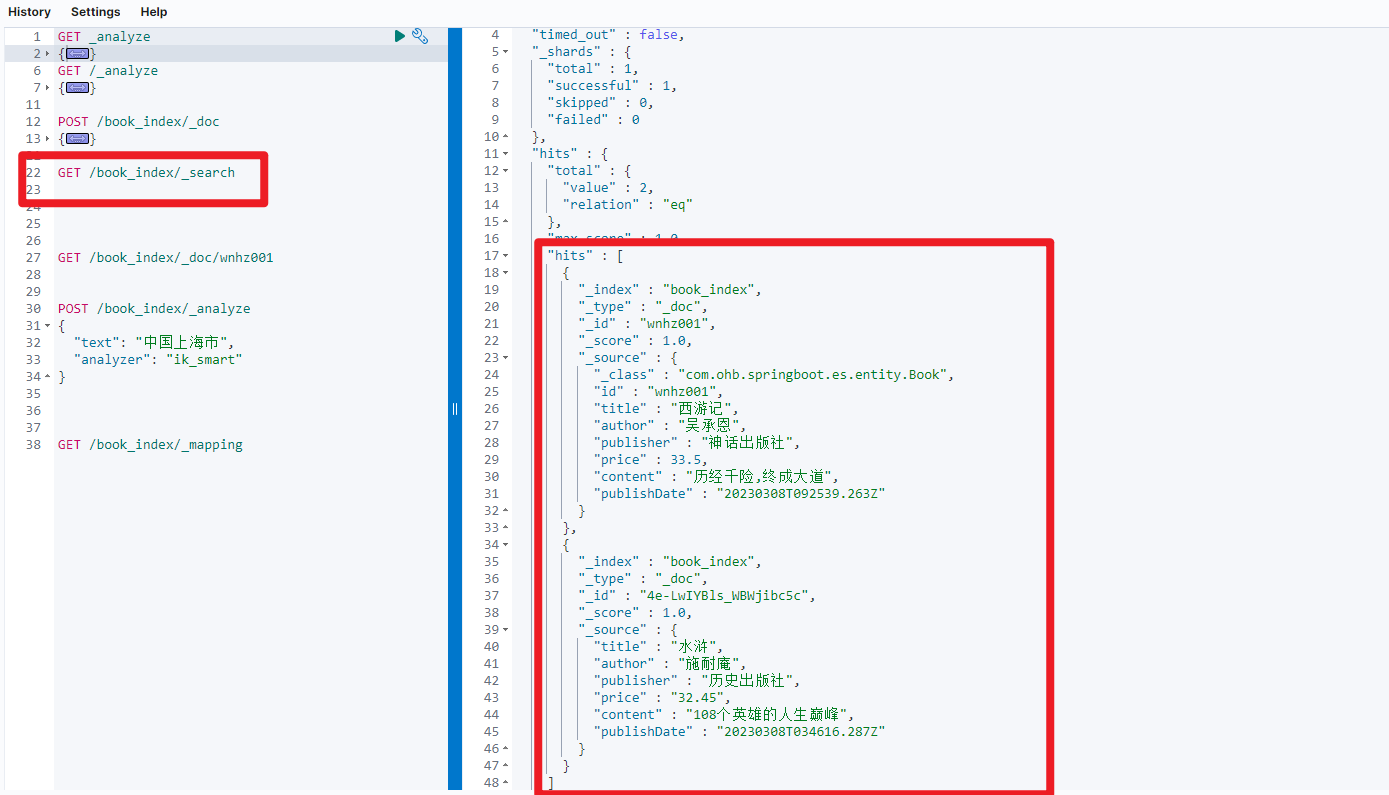Click the "successful" : 1 output line

tap(612, 85)
